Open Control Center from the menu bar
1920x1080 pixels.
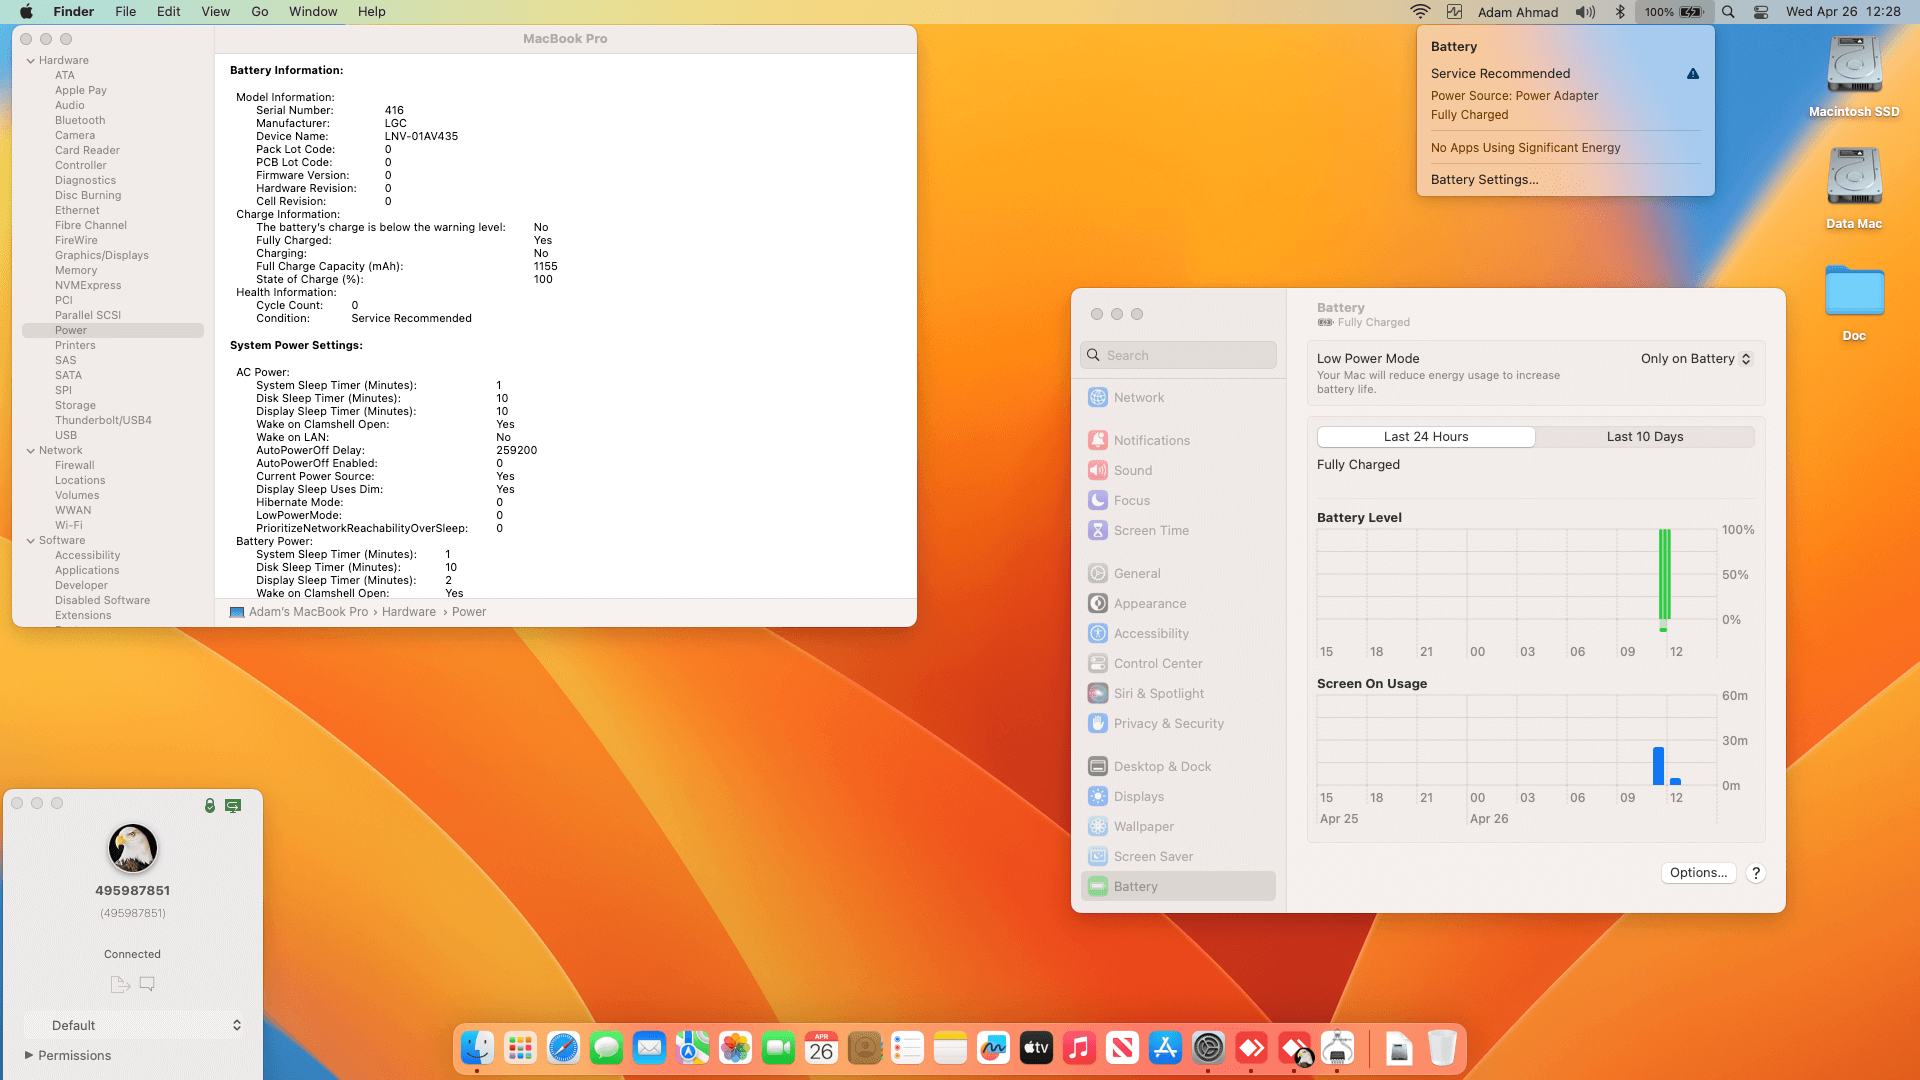1761,12
